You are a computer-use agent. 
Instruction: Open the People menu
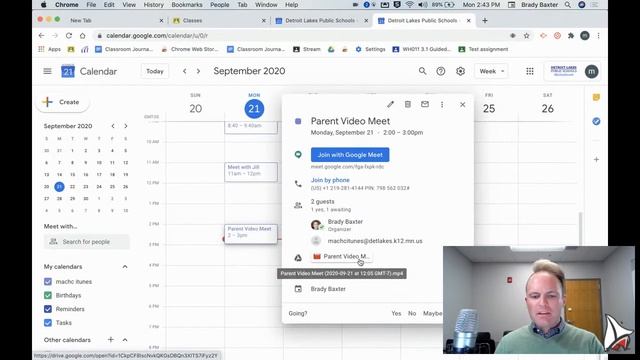[x=220, y=5]
